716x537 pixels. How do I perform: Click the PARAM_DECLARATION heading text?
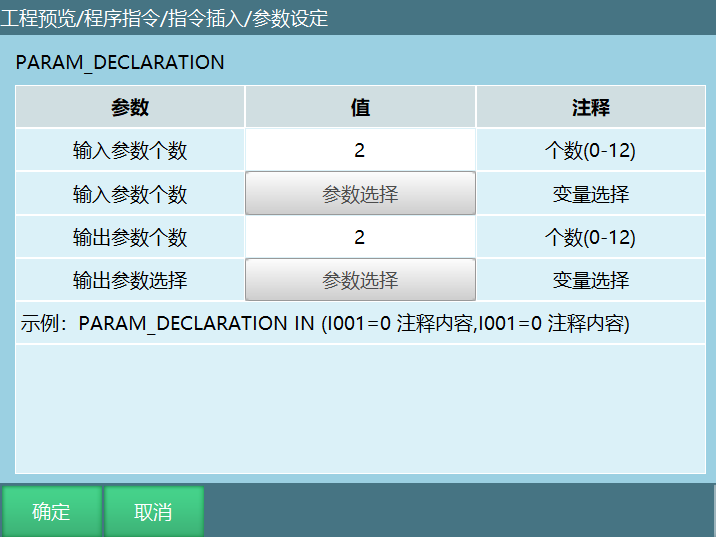tap(120, 62)
